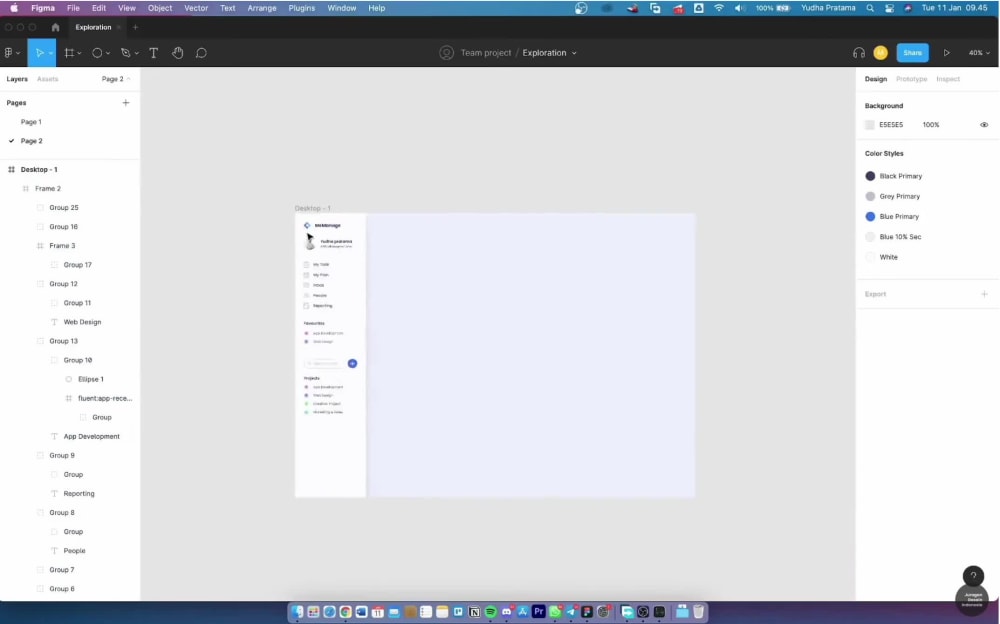Image resolution: width=1000 pixels, height=624 pixels.
Task: Open Move tool options arrow
Action: (x=50, y=54)
